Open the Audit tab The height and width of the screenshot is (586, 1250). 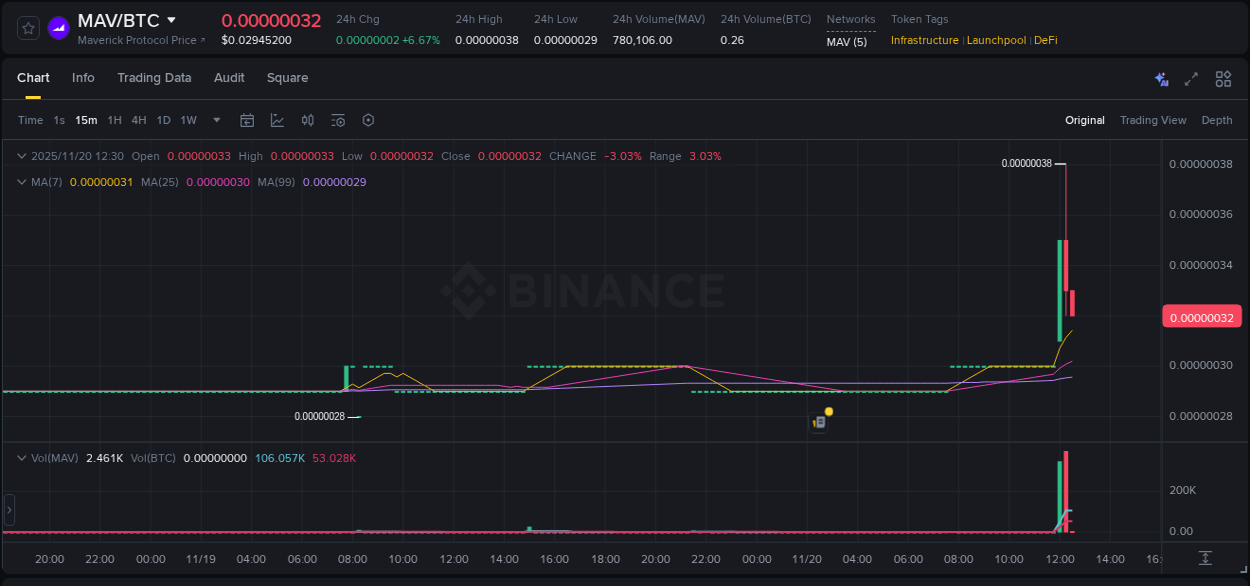click(x=229, y=78)
